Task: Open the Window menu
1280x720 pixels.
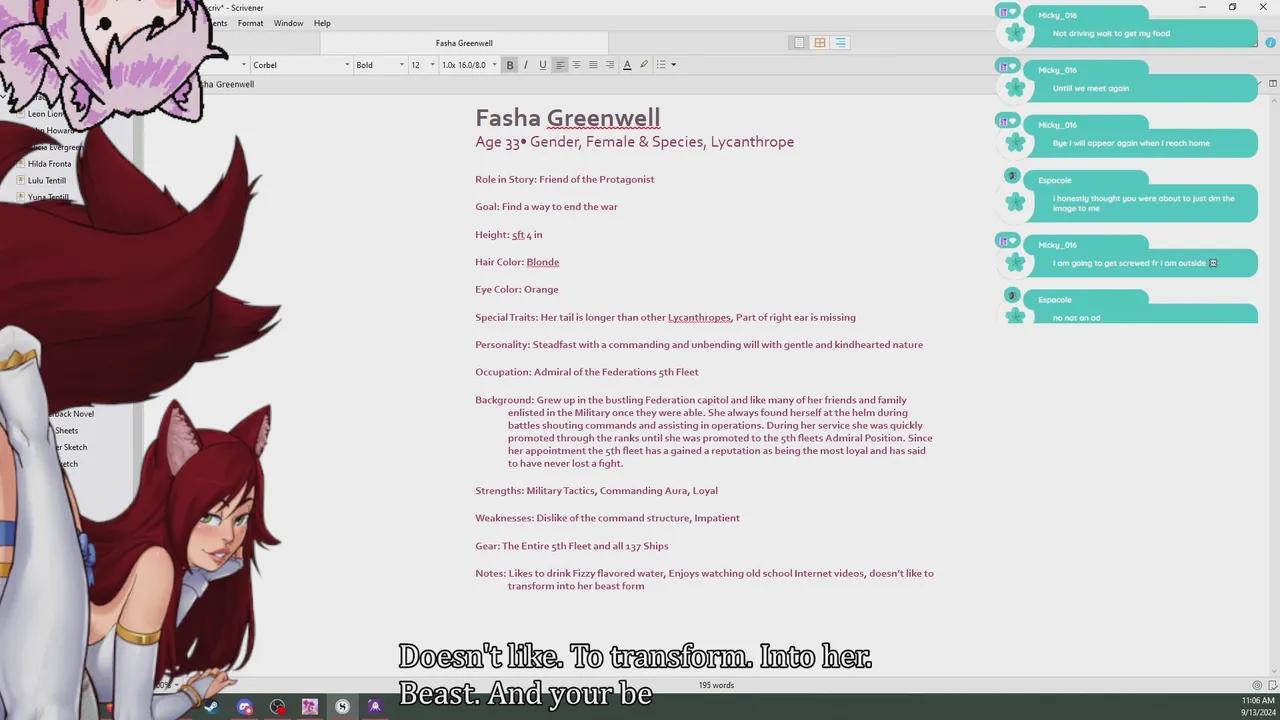Action: click(x=288, y=23)
